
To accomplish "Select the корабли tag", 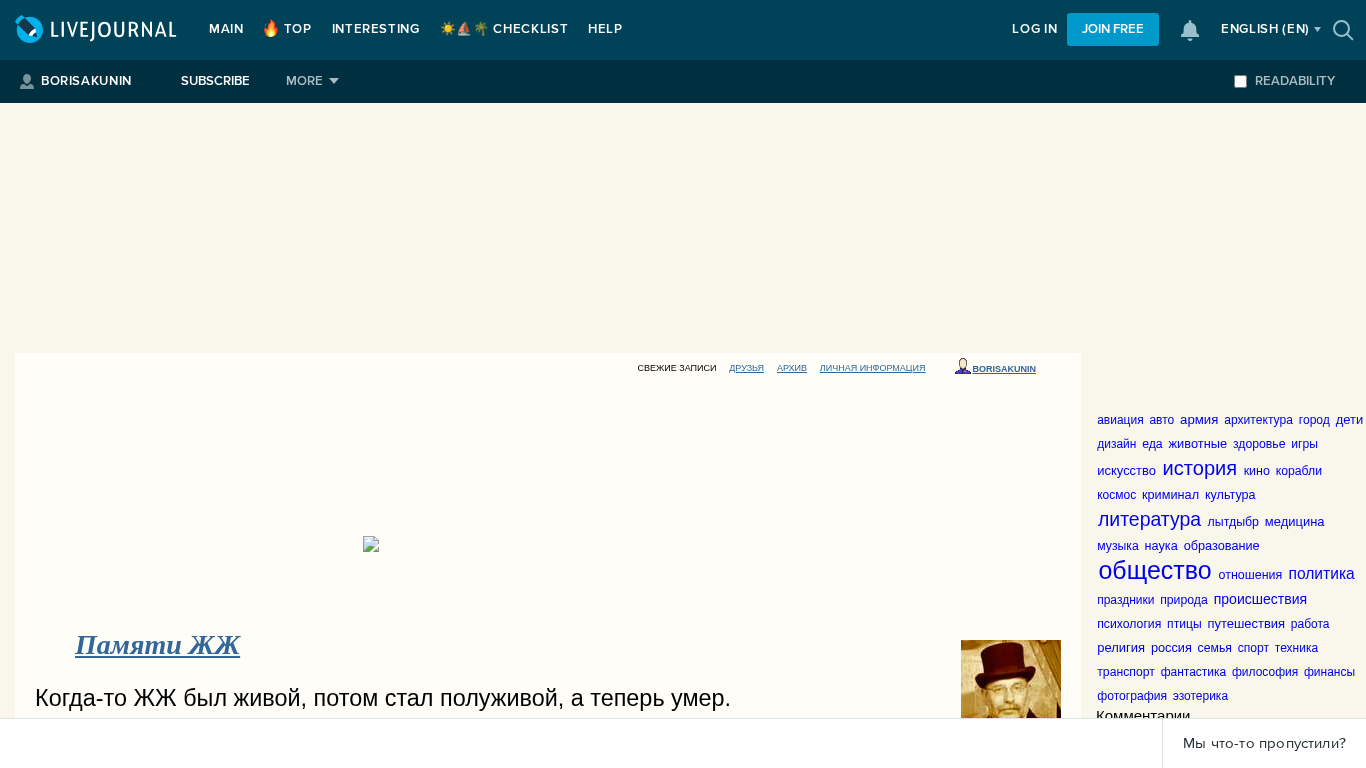I will coord(1299,471).
